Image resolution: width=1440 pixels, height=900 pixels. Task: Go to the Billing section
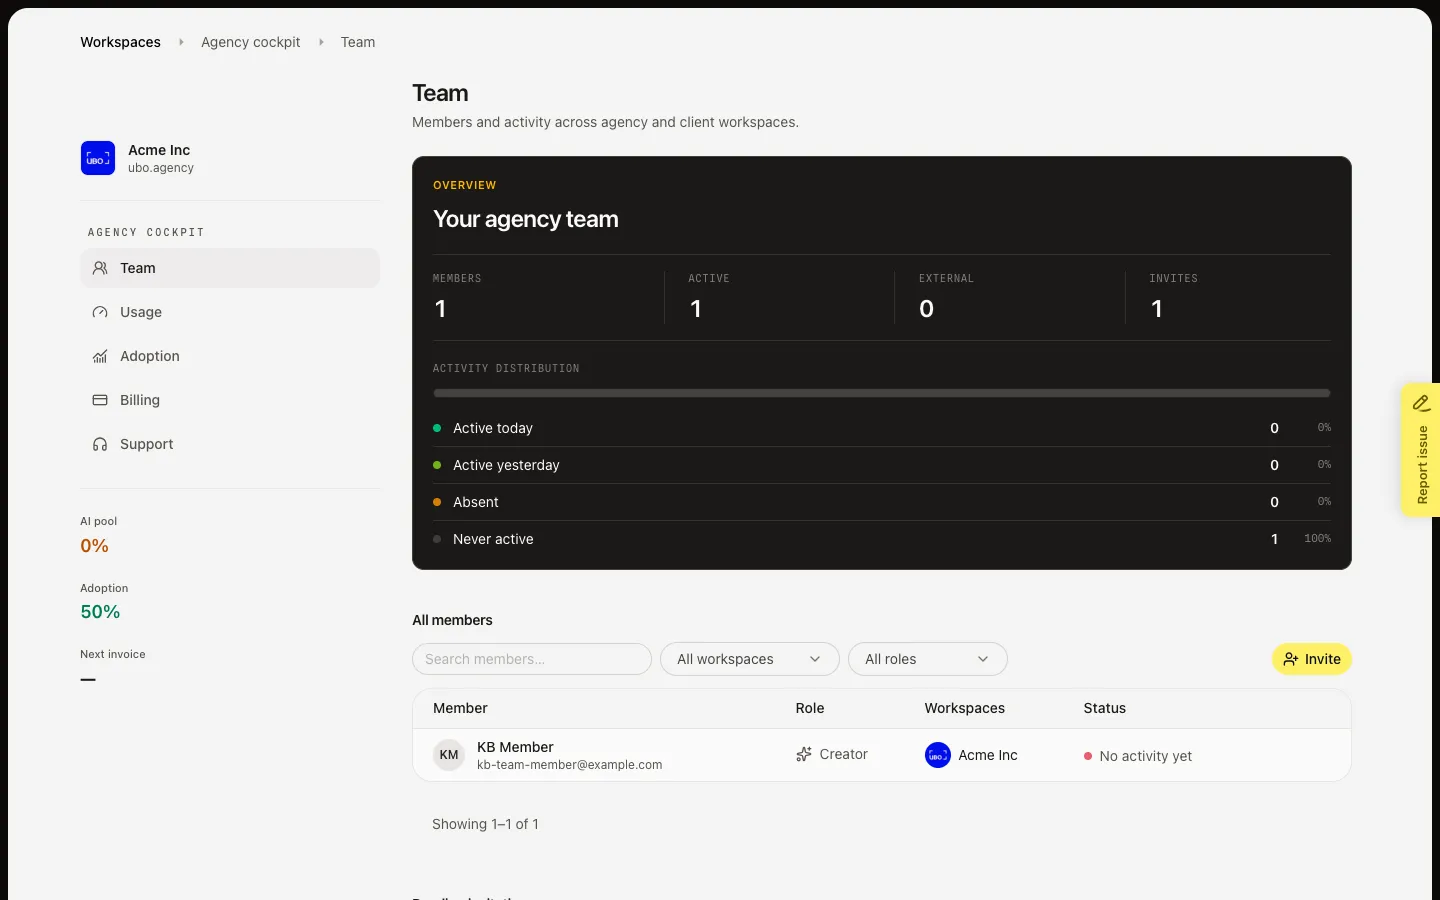click(230, 400)
